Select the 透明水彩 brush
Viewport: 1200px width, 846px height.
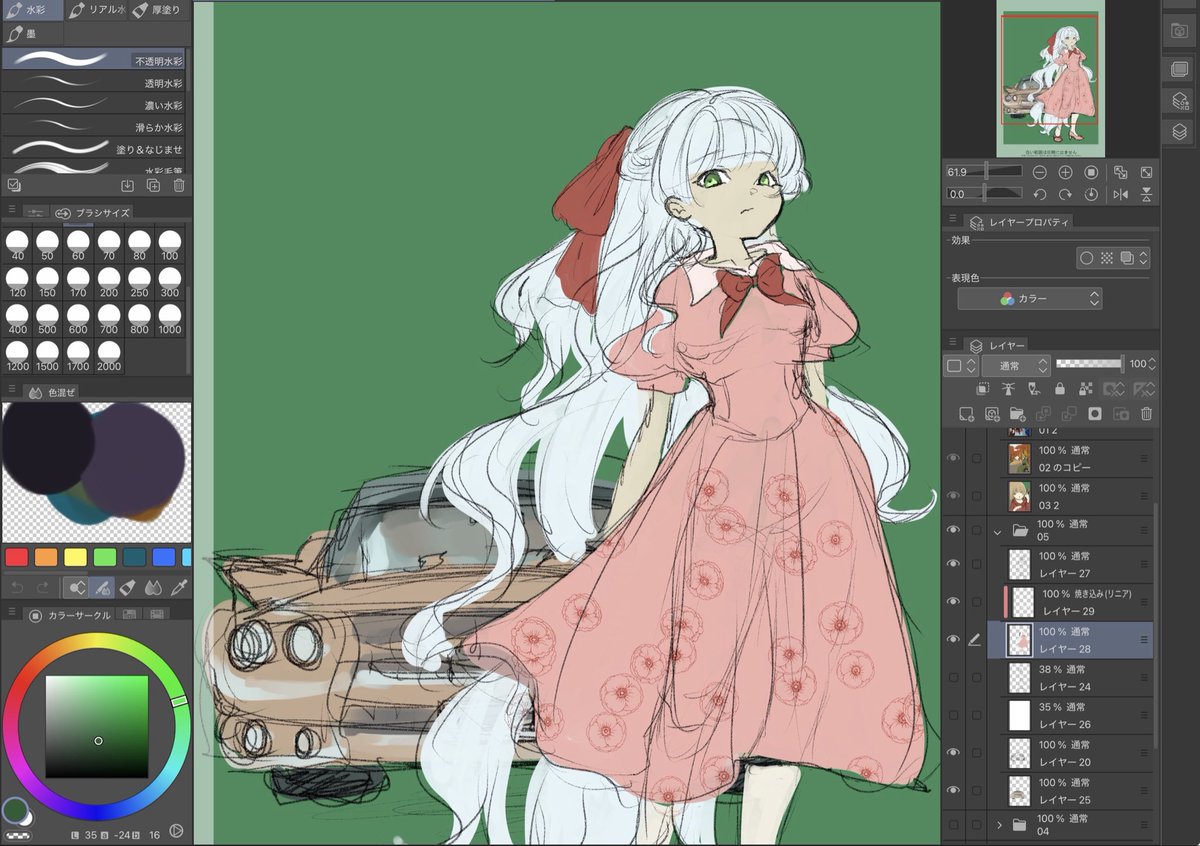[x=95, y=83]
